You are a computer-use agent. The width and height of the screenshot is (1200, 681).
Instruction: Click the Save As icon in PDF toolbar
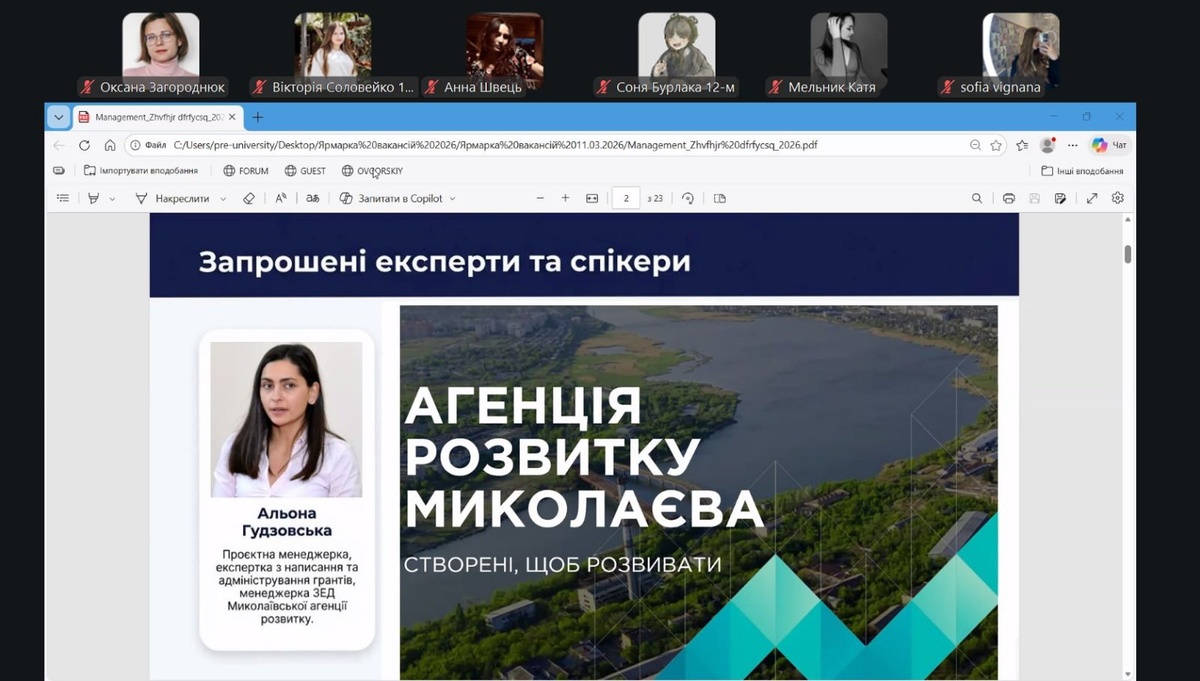[1060, 198]
